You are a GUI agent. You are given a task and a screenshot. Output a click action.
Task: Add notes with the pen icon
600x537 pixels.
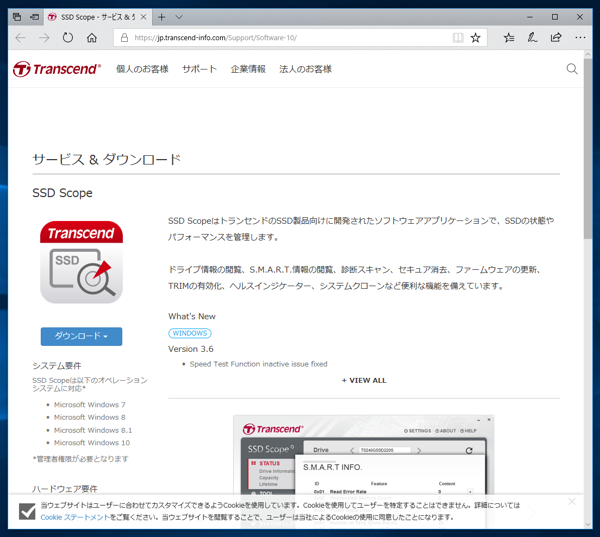(532, 38)
